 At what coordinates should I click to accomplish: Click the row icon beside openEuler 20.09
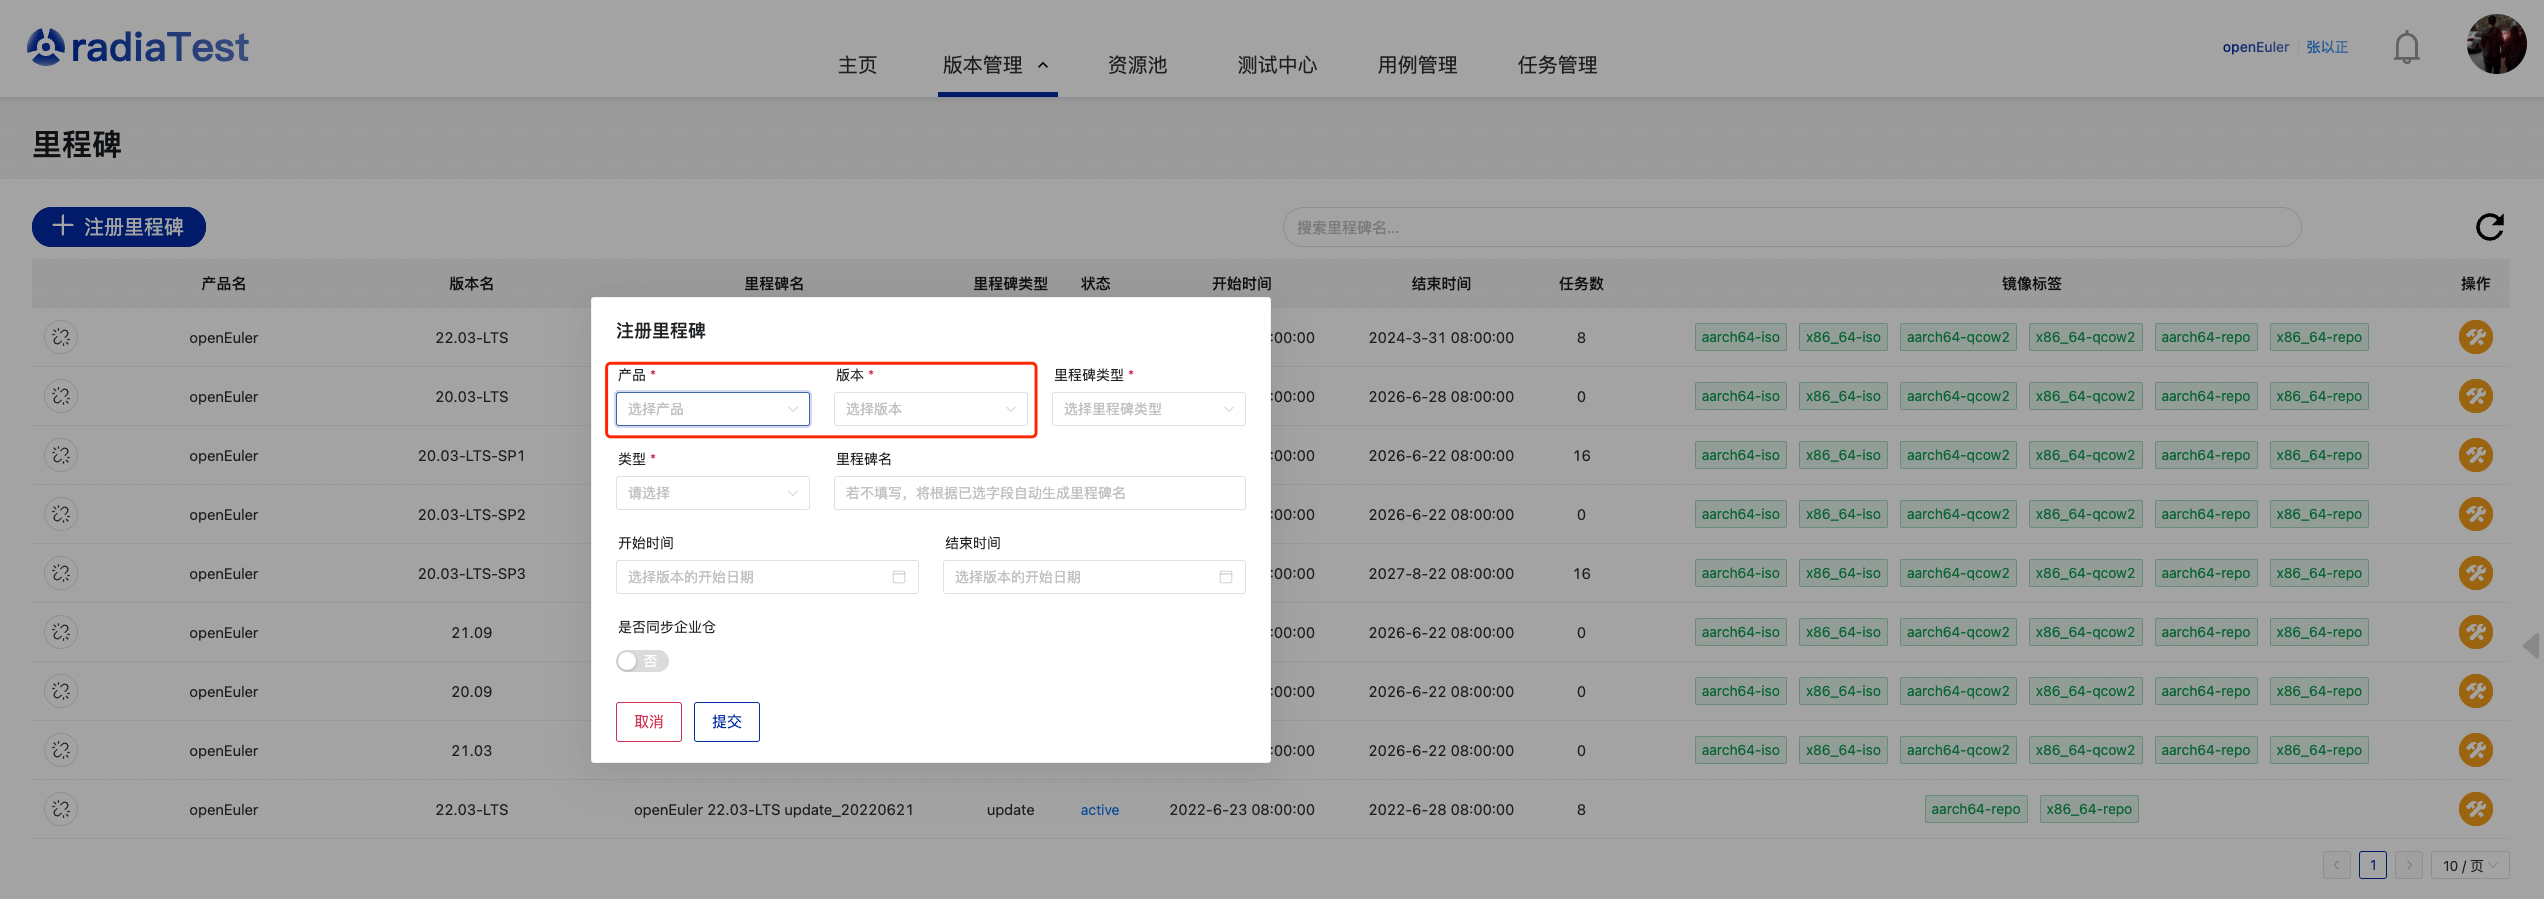point(61,691)
